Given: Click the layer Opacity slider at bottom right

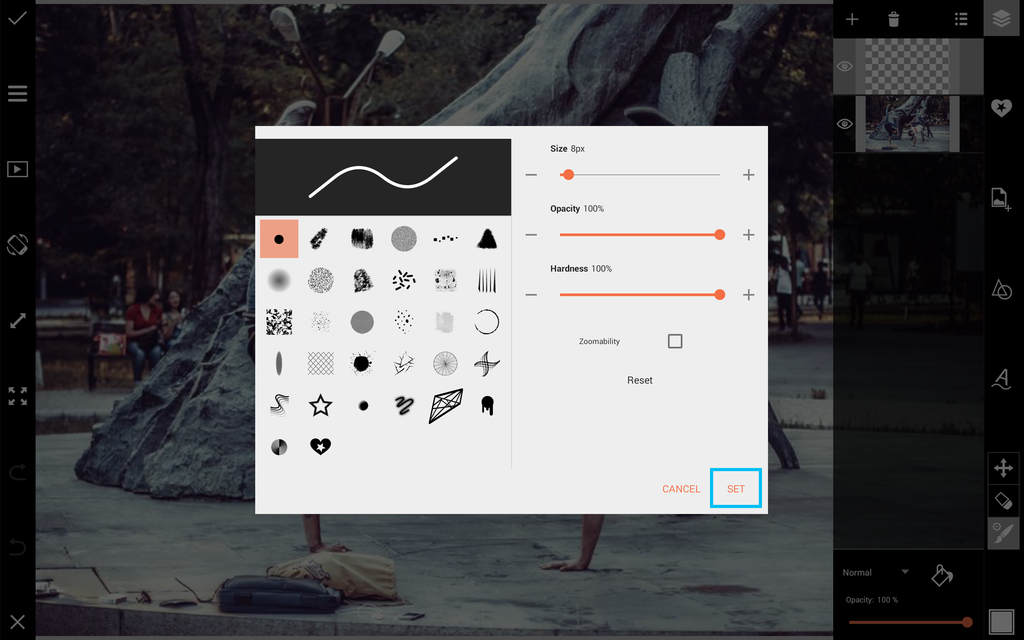Looking at the screenshot, I should click(910, 622).
